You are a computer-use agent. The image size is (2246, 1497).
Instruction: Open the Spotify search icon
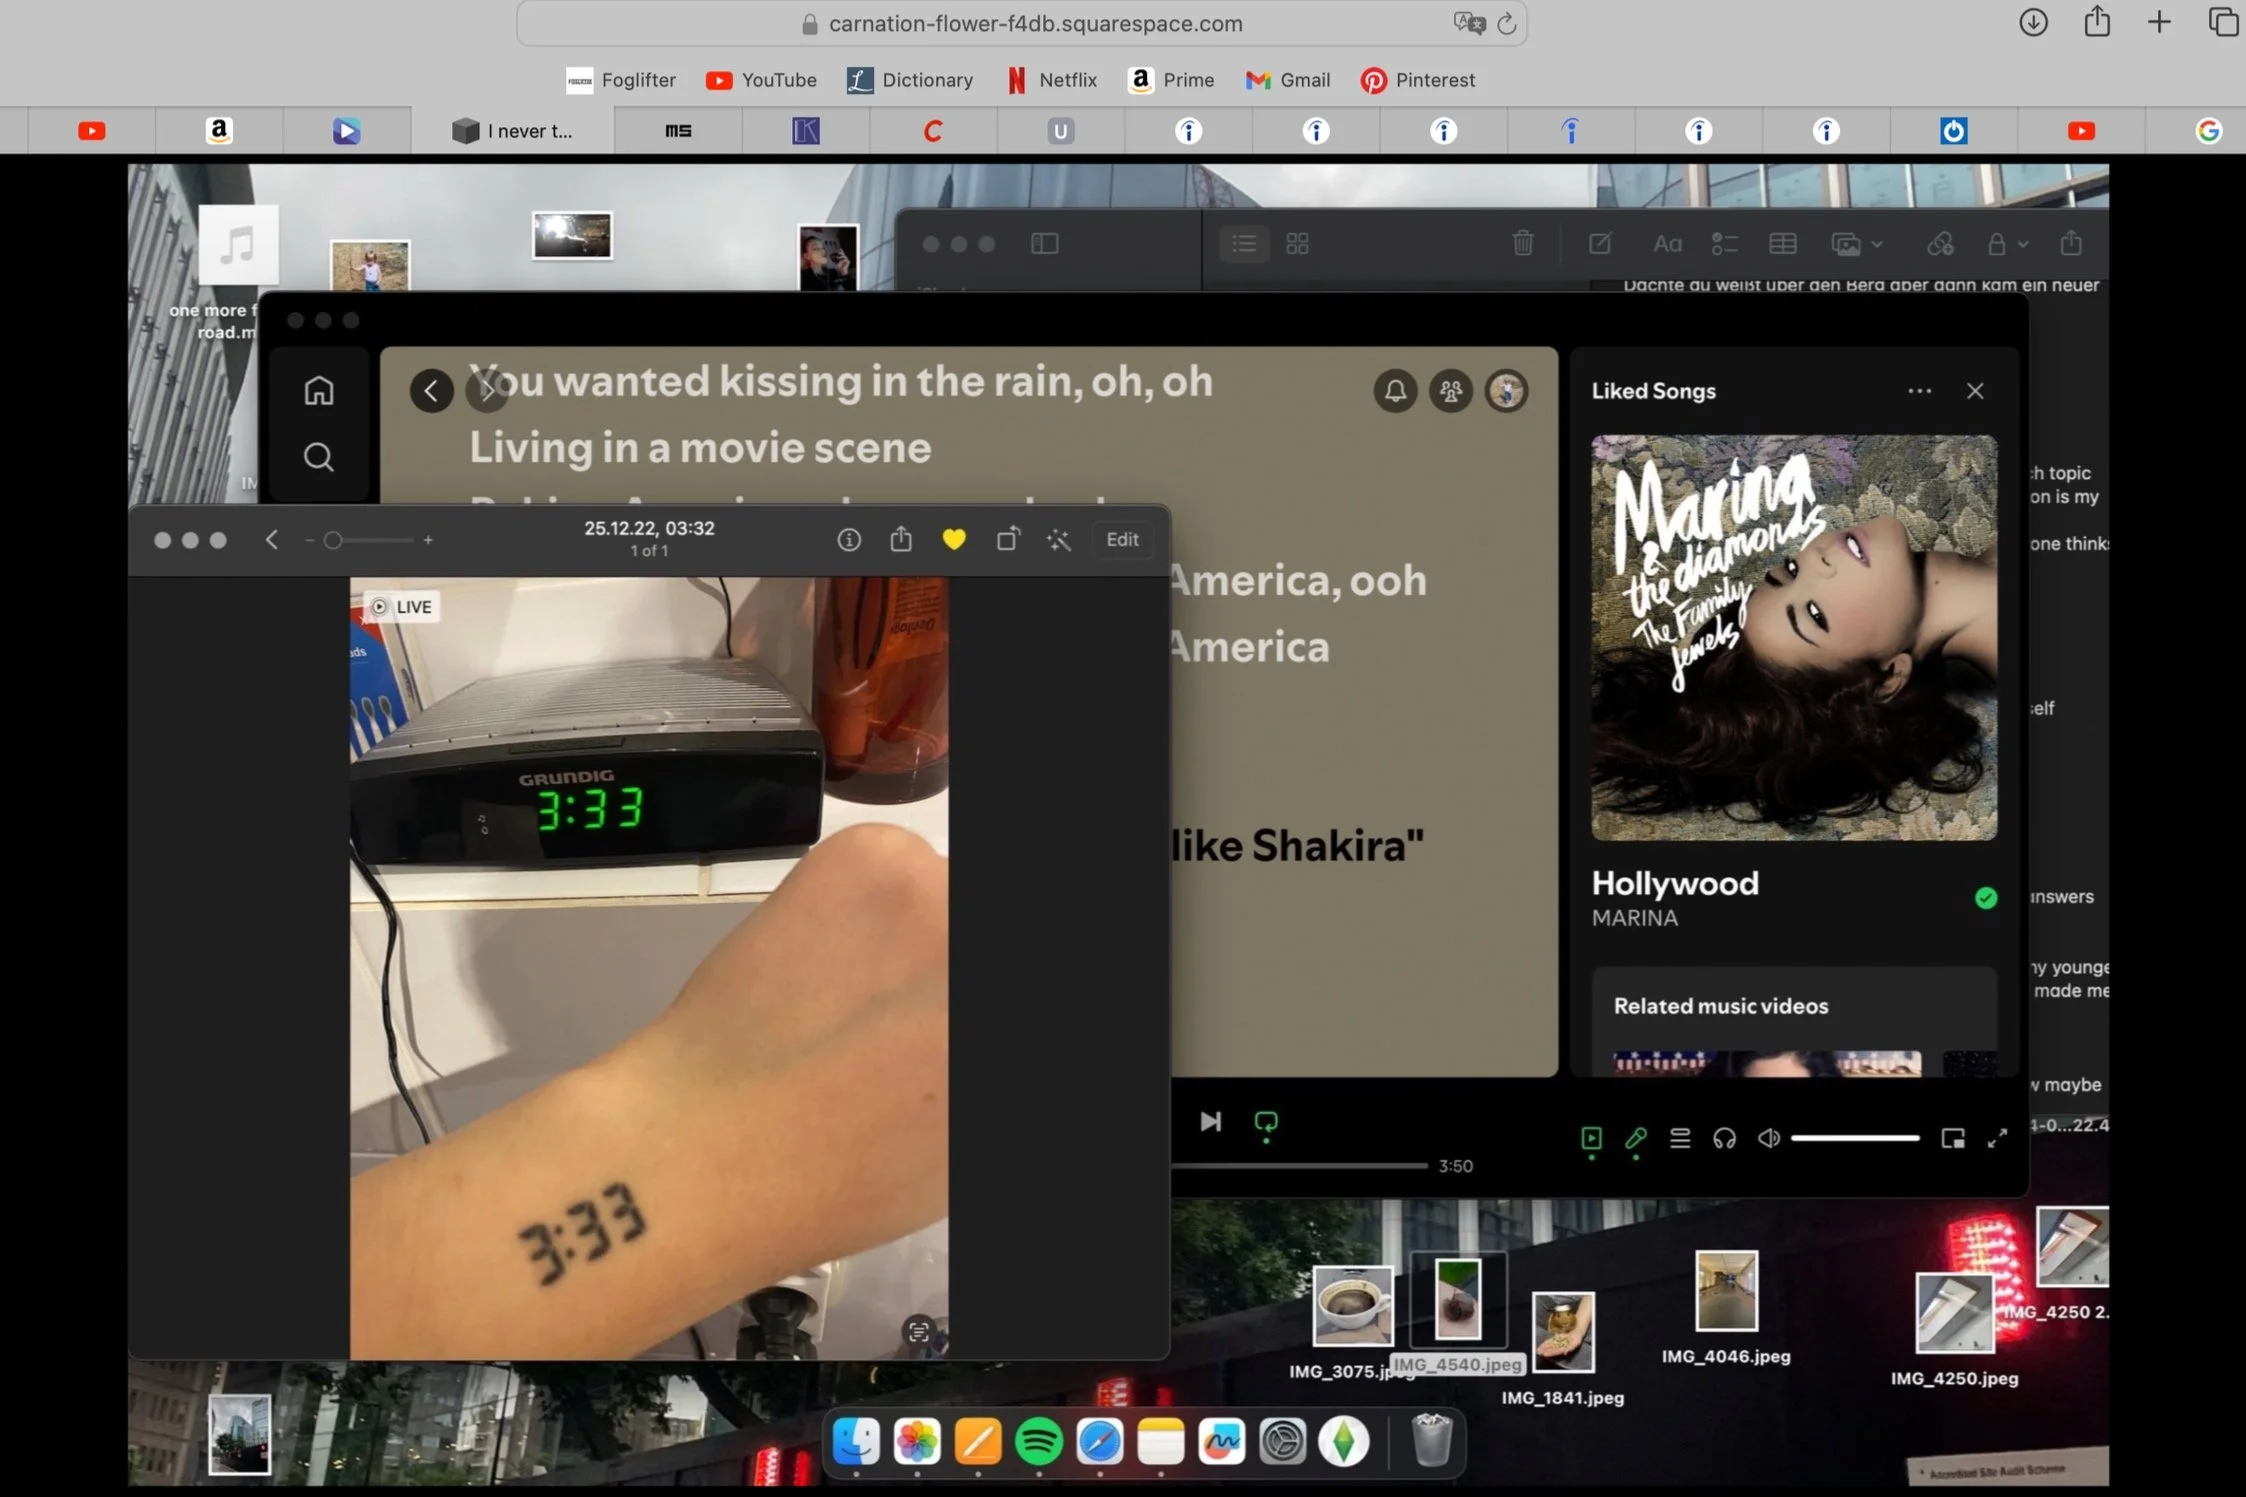coord(319,457)
